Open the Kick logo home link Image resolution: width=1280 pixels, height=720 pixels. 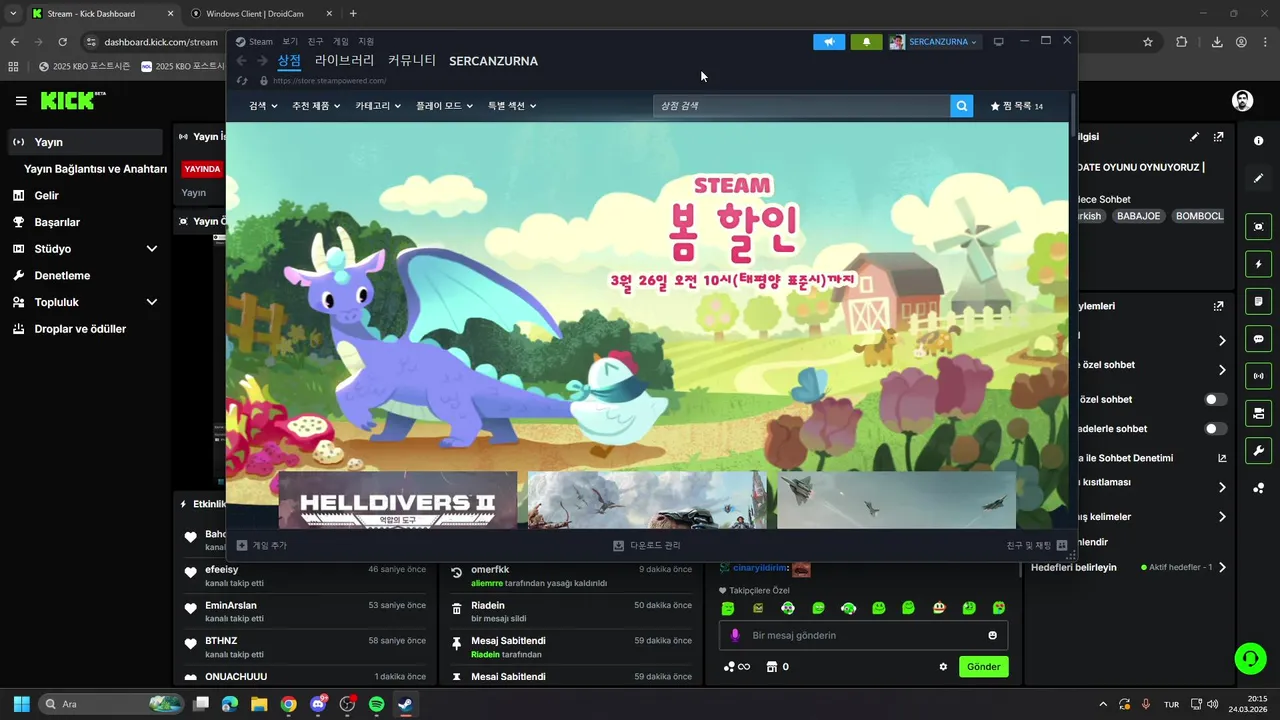coord(72,100)
